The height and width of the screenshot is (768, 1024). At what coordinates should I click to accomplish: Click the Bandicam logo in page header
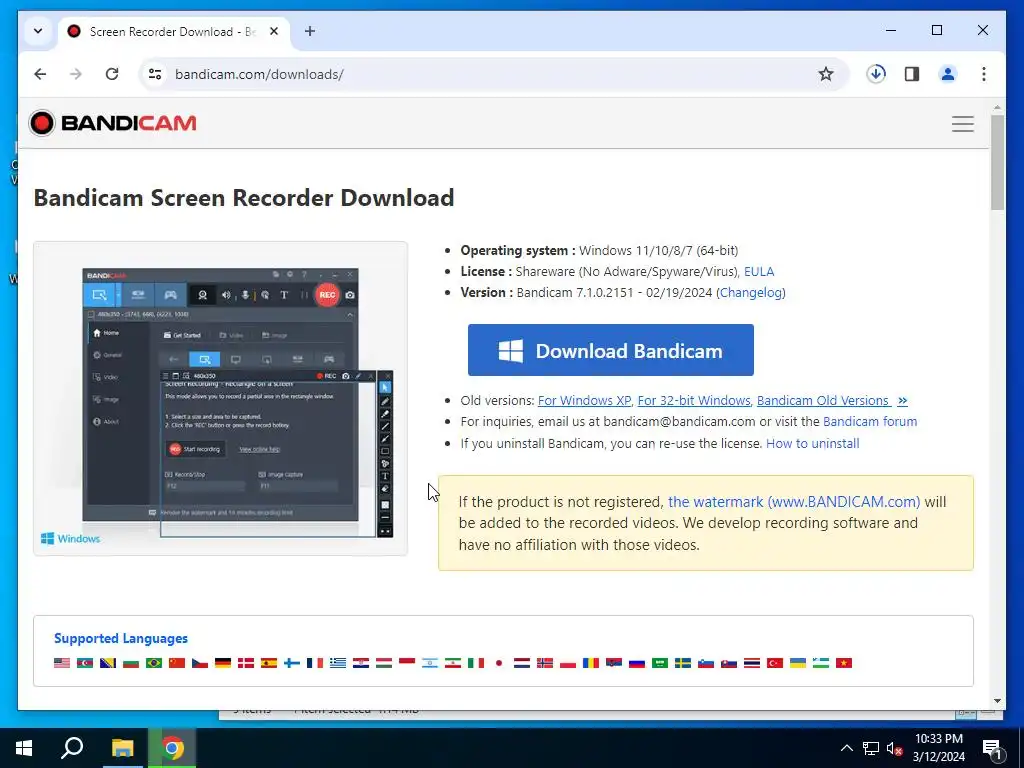(112, 123)
